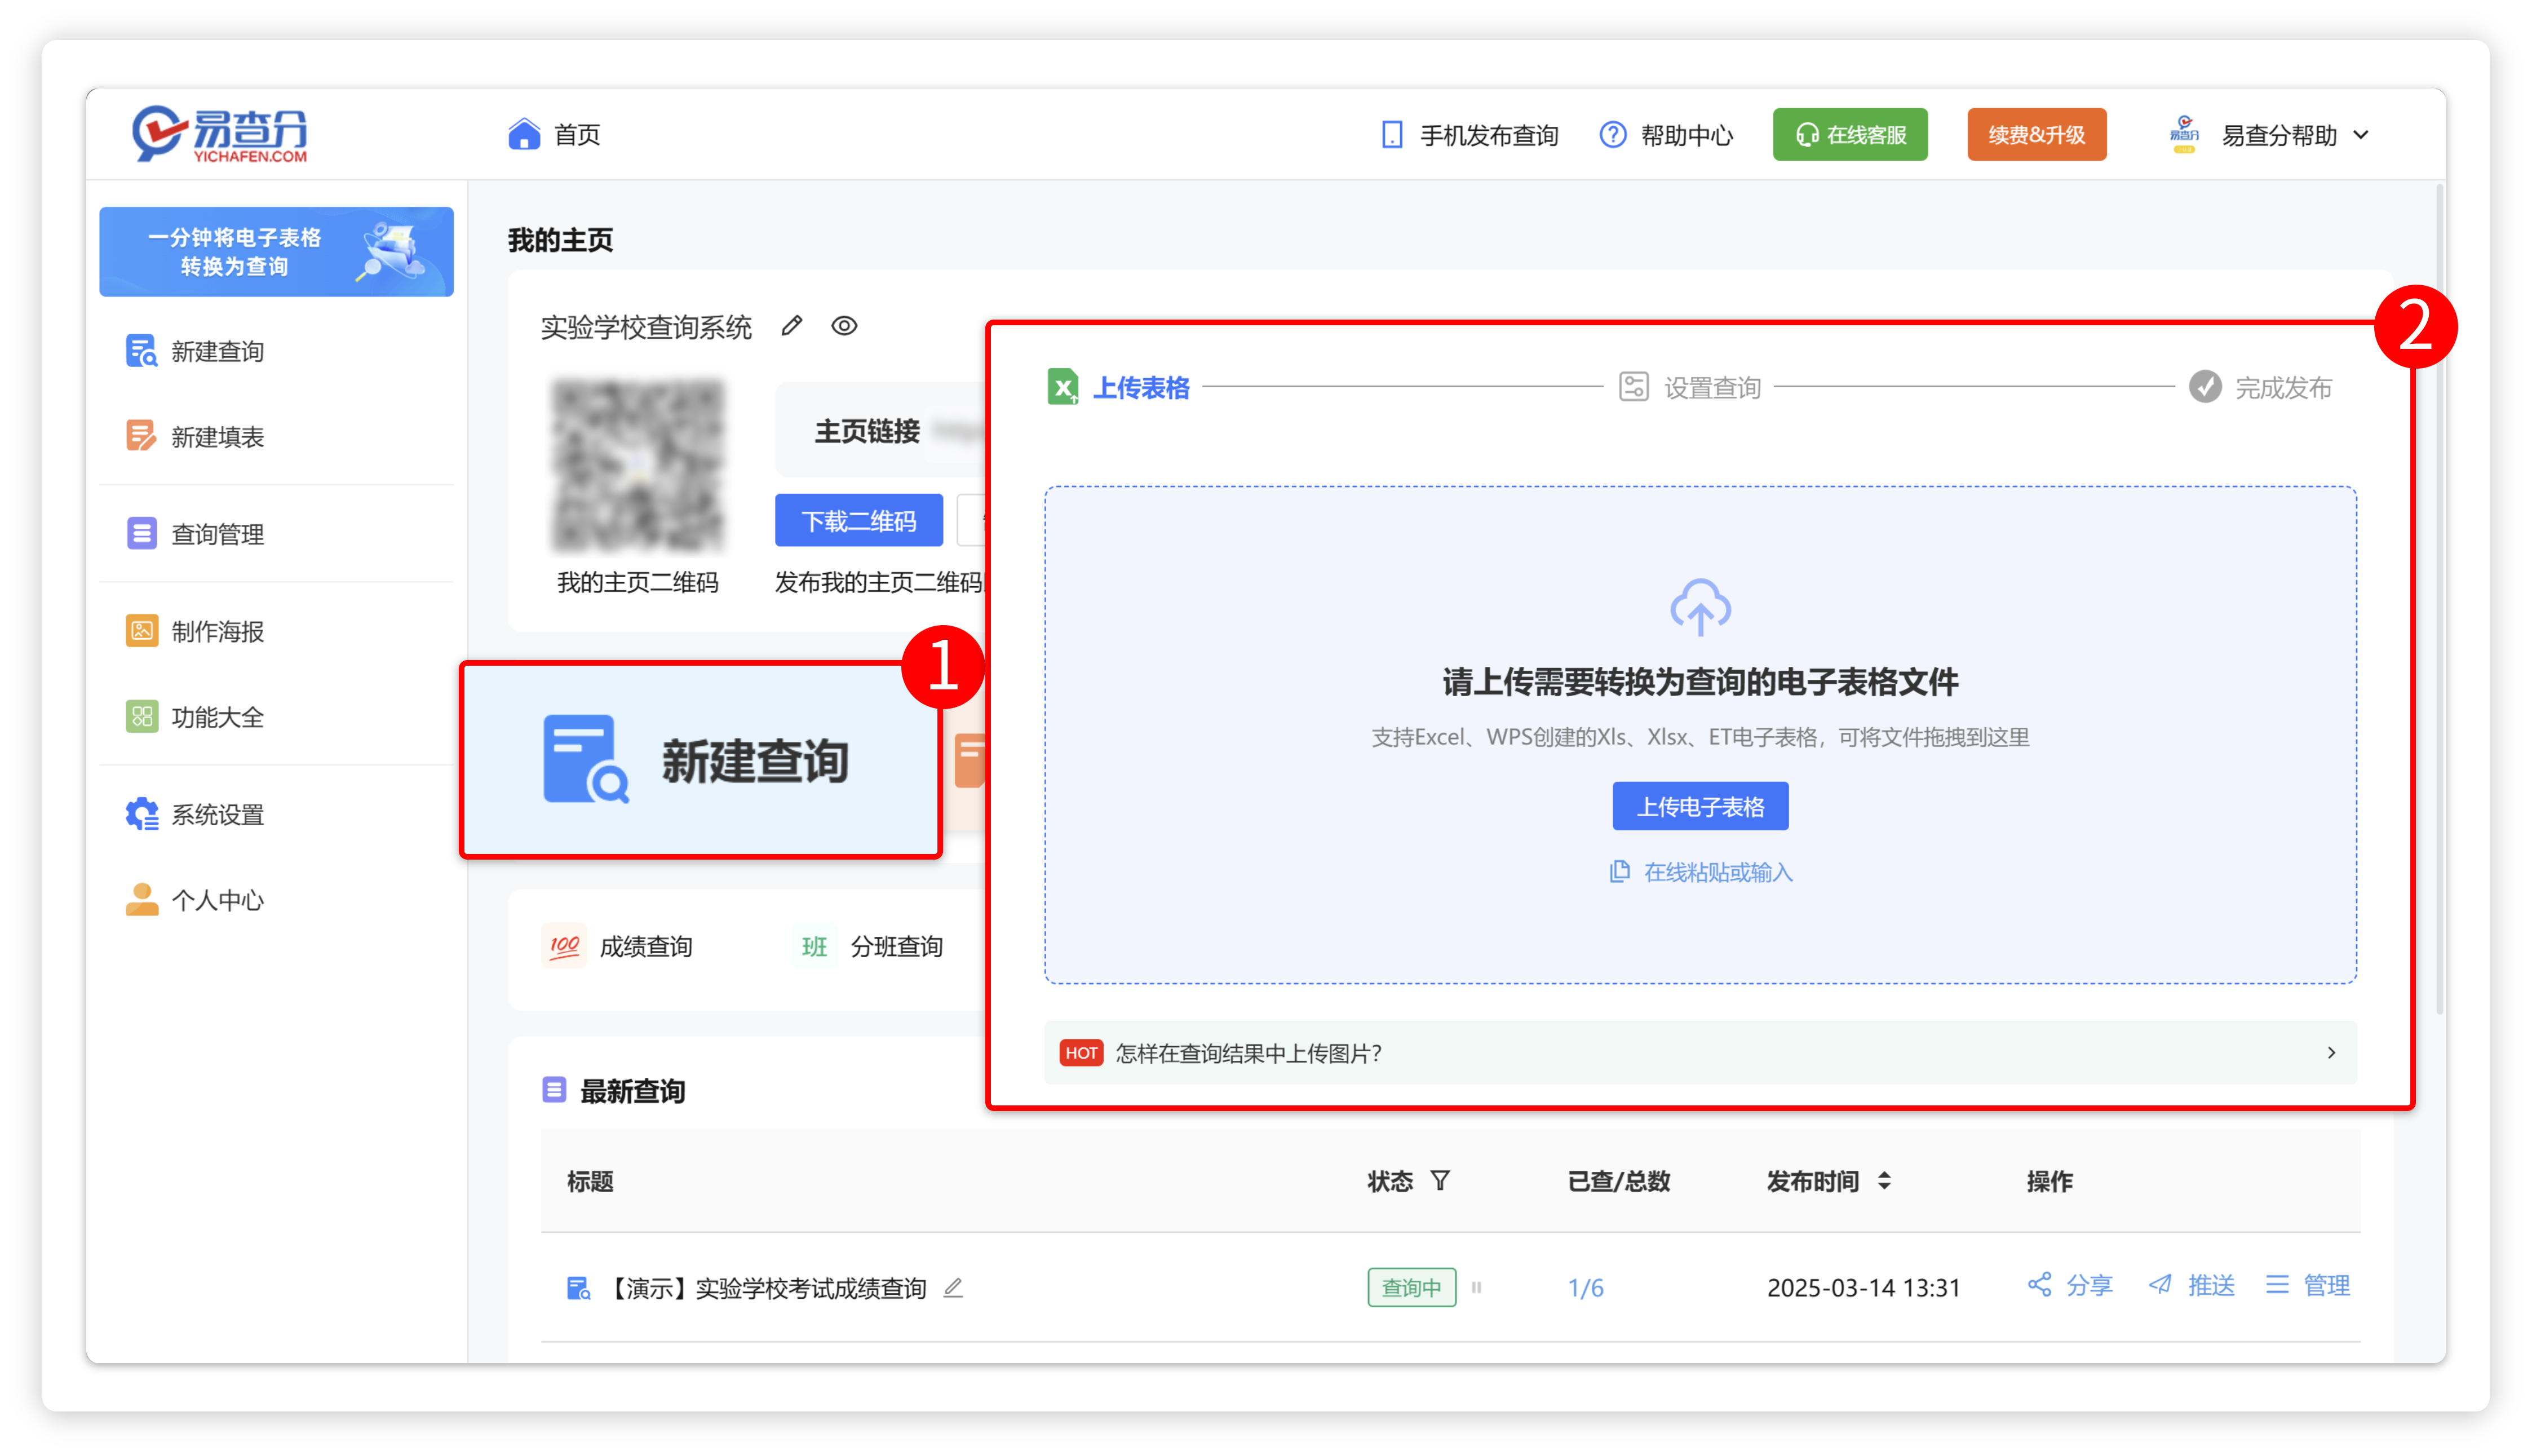Click the 续费&升级 button
The height and width of the screenshot is (1456, 2532).
click(x=2036, y=135)
